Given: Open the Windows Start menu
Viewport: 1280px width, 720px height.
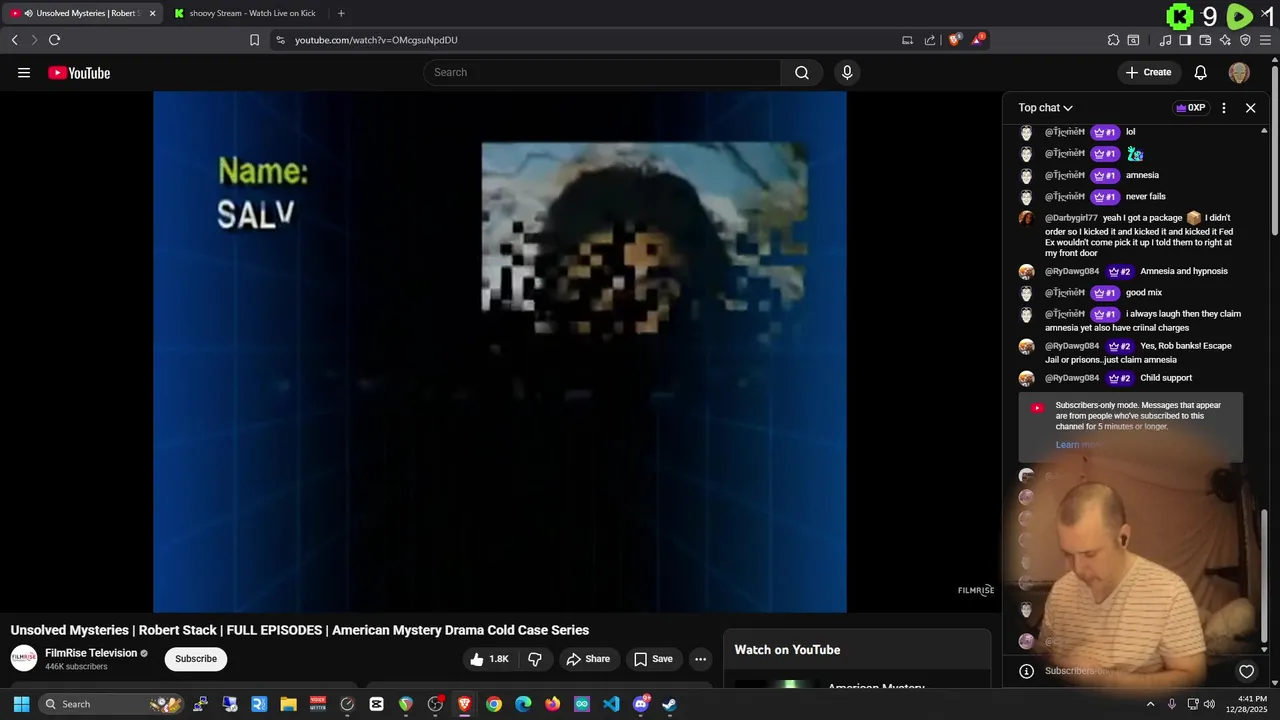Looking at the screenshot, I should pyautogui.click(x=21, y=704).
